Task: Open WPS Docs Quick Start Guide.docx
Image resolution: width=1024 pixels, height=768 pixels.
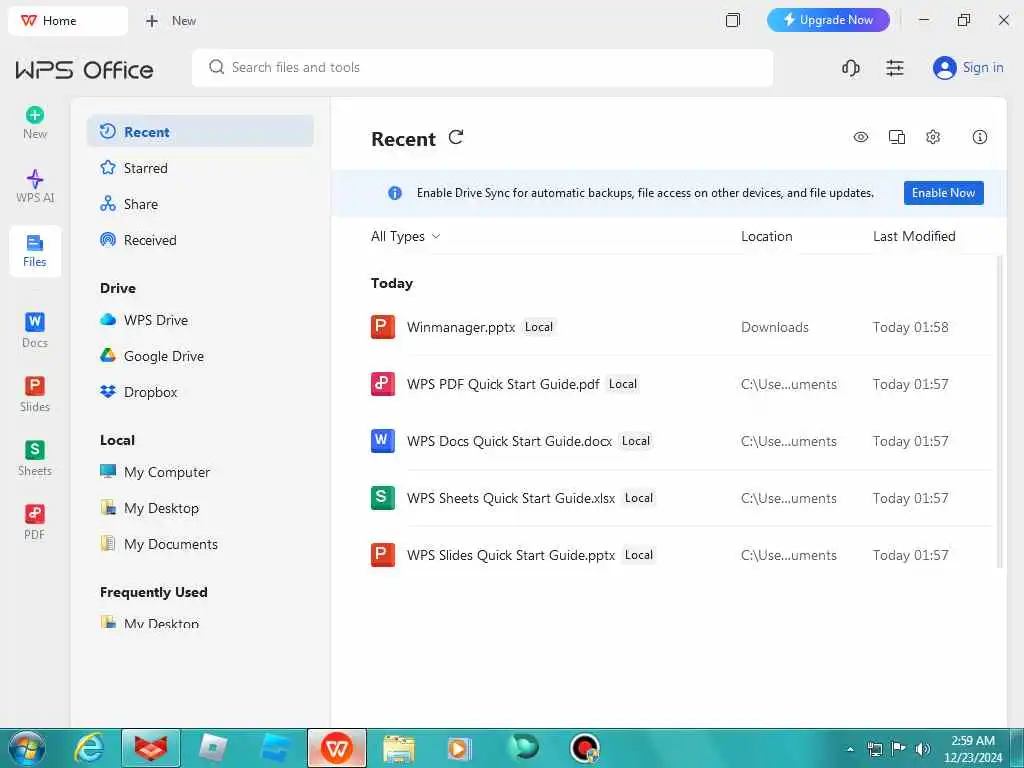Action: coord(509,441)
